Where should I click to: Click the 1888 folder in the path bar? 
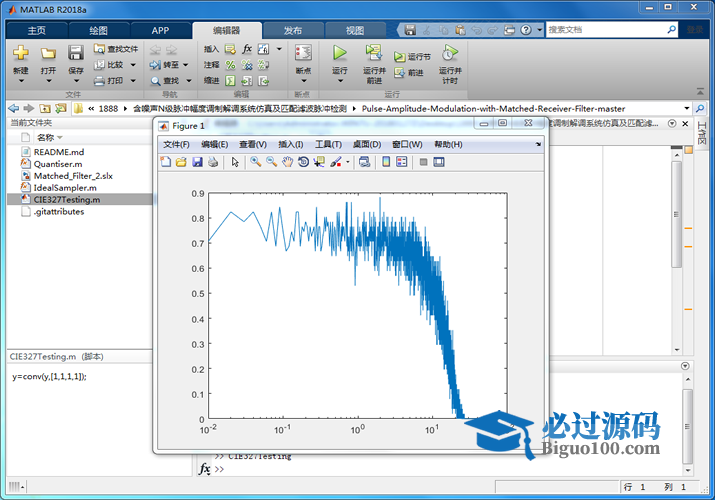point(108,108)
